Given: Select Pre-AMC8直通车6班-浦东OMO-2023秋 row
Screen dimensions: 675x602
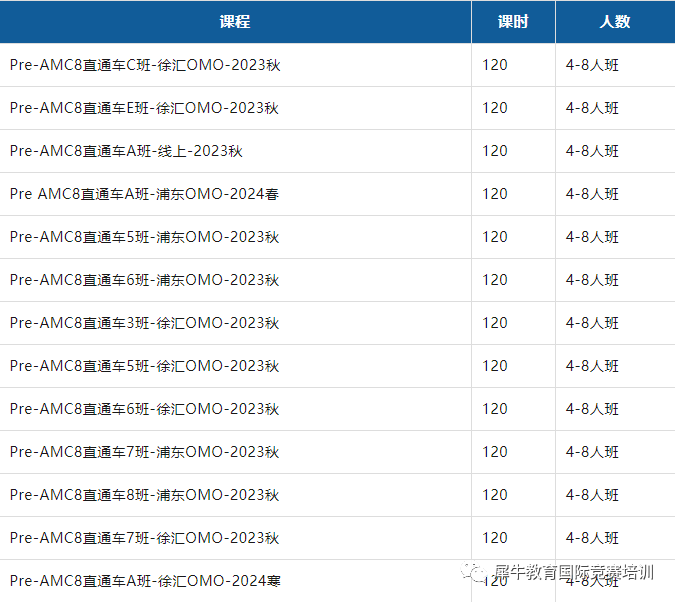Looking at the screenshot, I should click(x=144, y=280).
